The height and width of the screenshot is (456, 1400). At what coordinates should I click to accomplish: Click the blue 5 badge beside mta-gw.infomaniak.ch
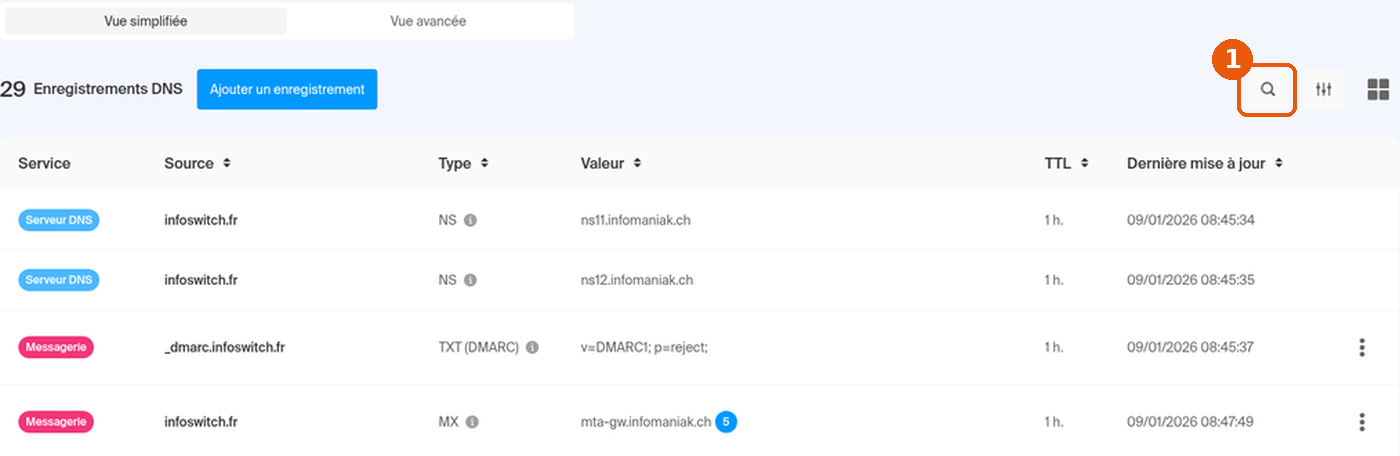[x=726, y=422]
